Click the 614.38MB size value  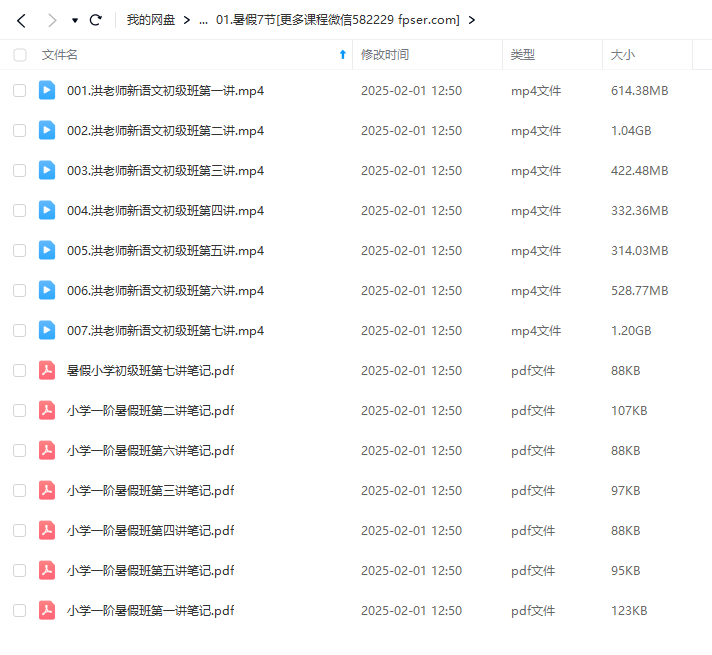pyautogui.click(x=639, y=91)
